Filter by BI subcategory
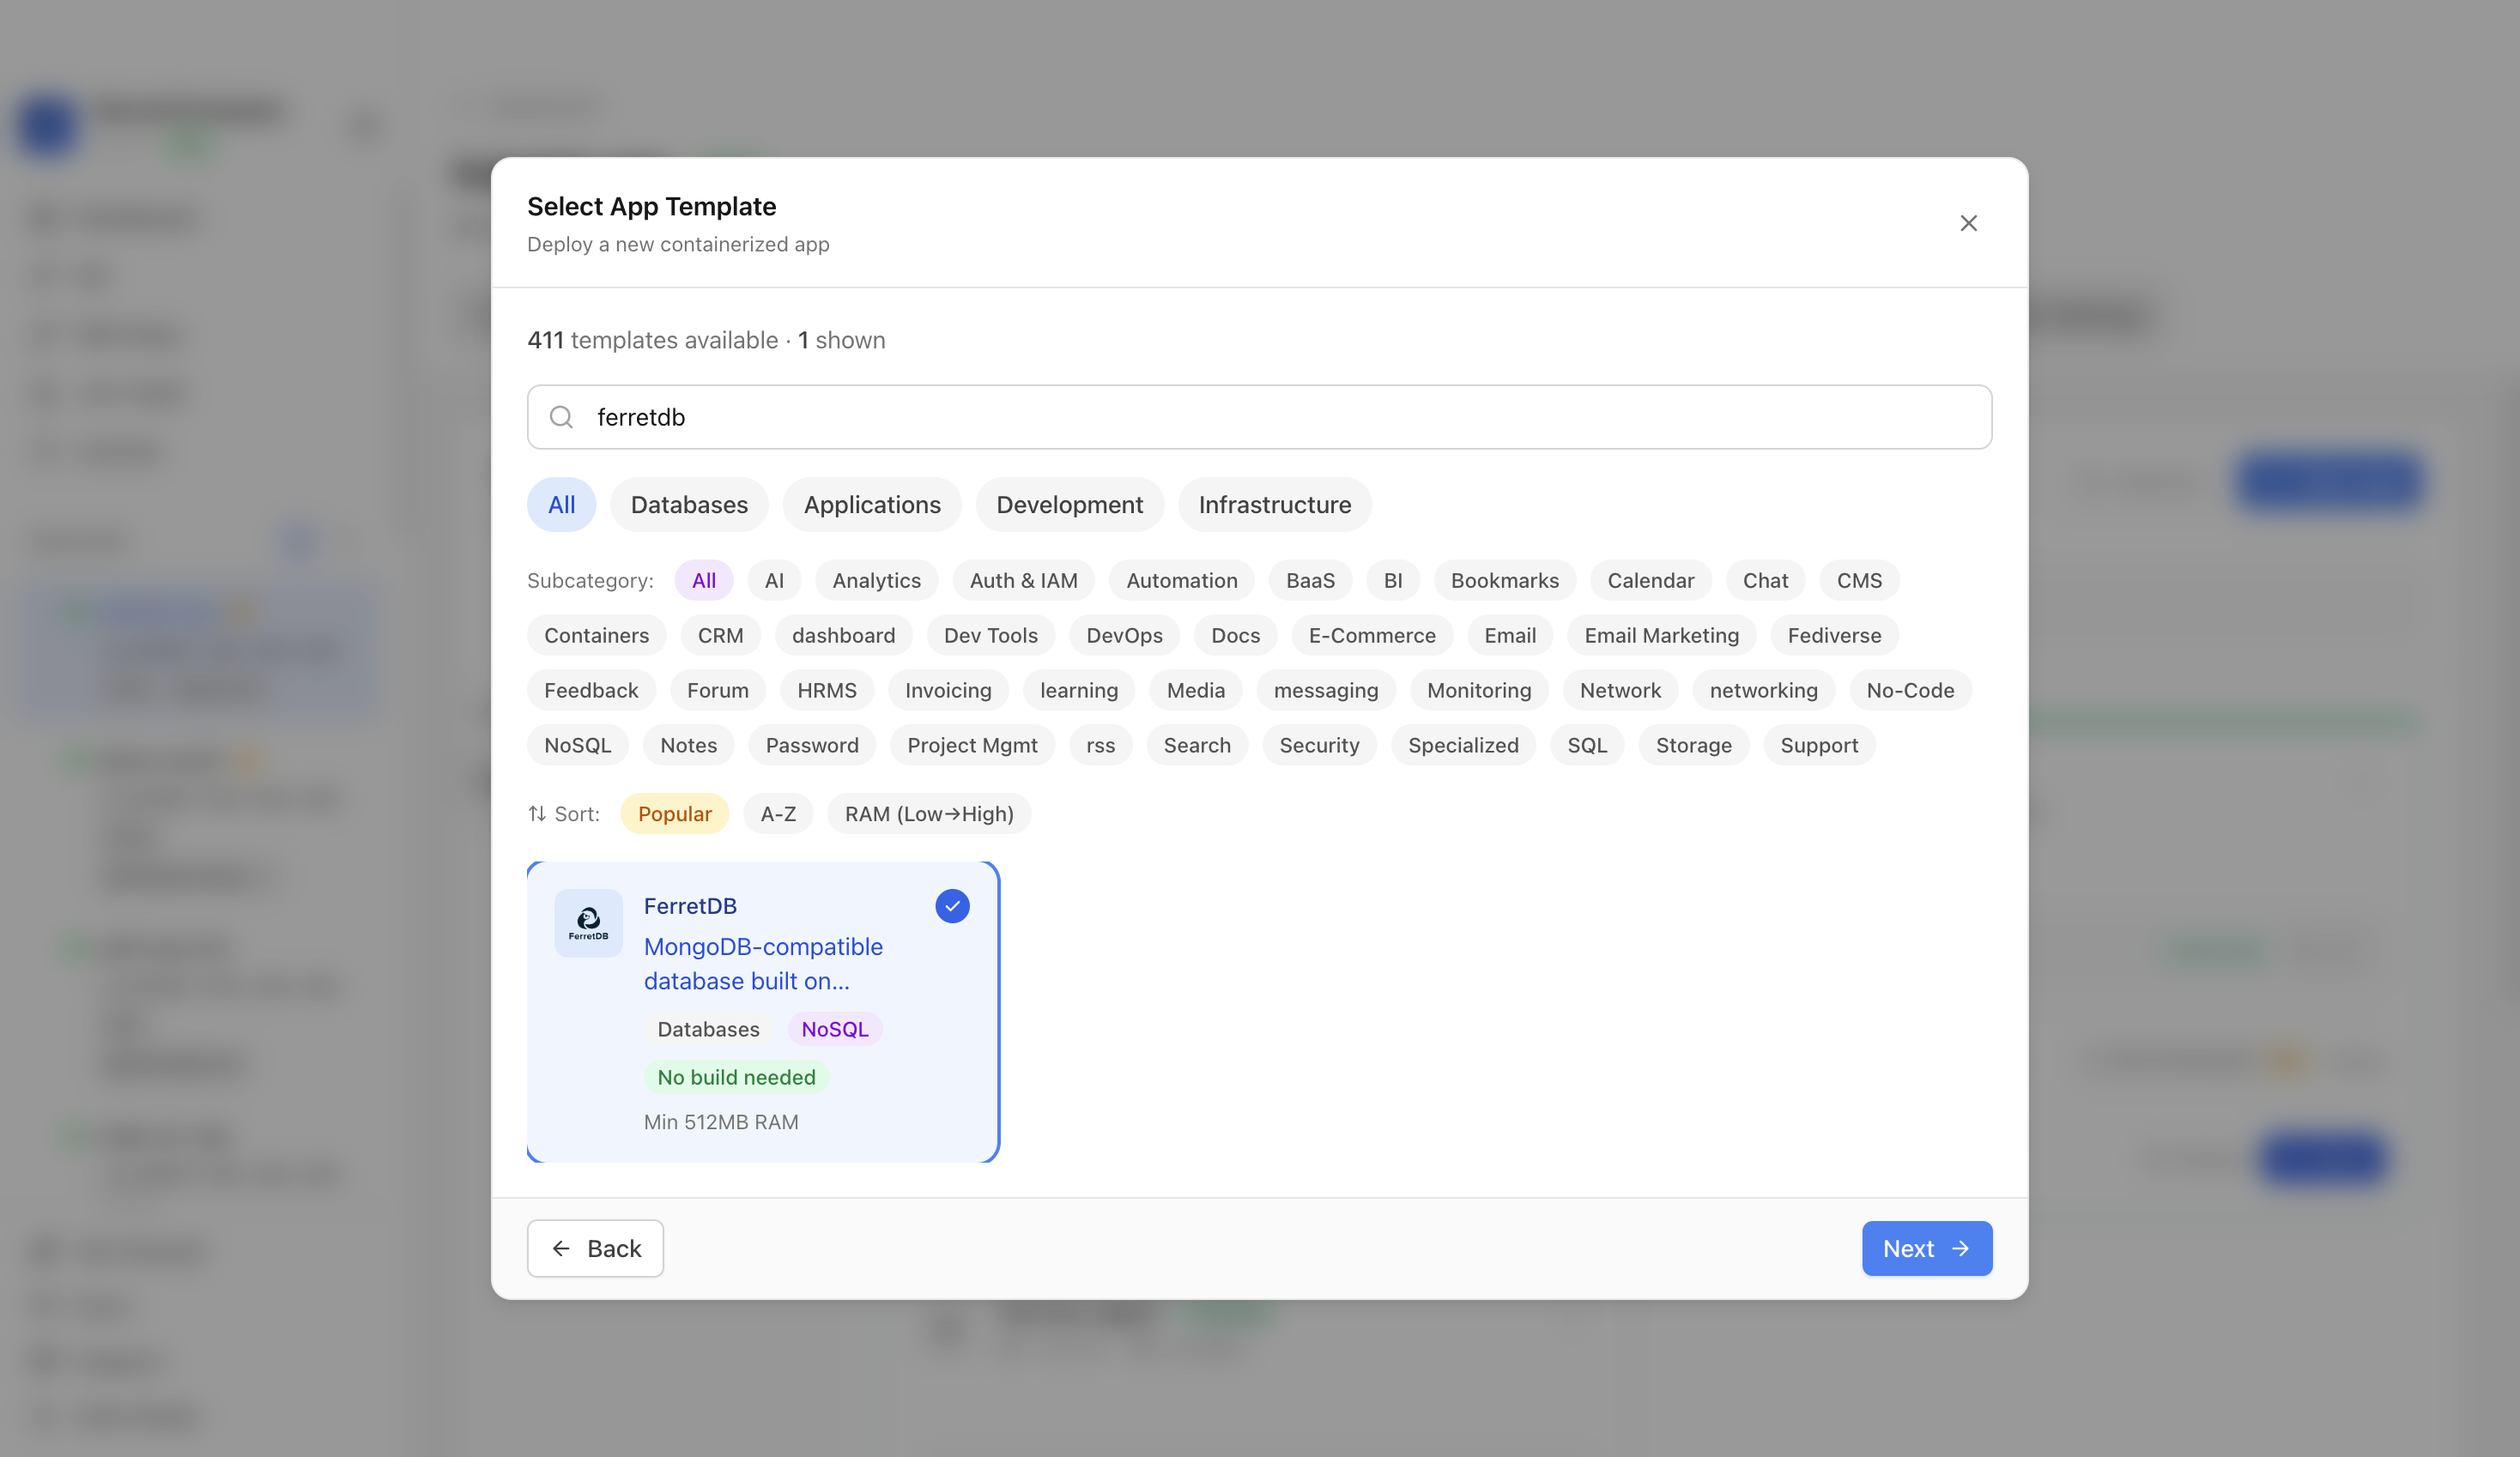2520x1457 pixels. click(1393, 581)
